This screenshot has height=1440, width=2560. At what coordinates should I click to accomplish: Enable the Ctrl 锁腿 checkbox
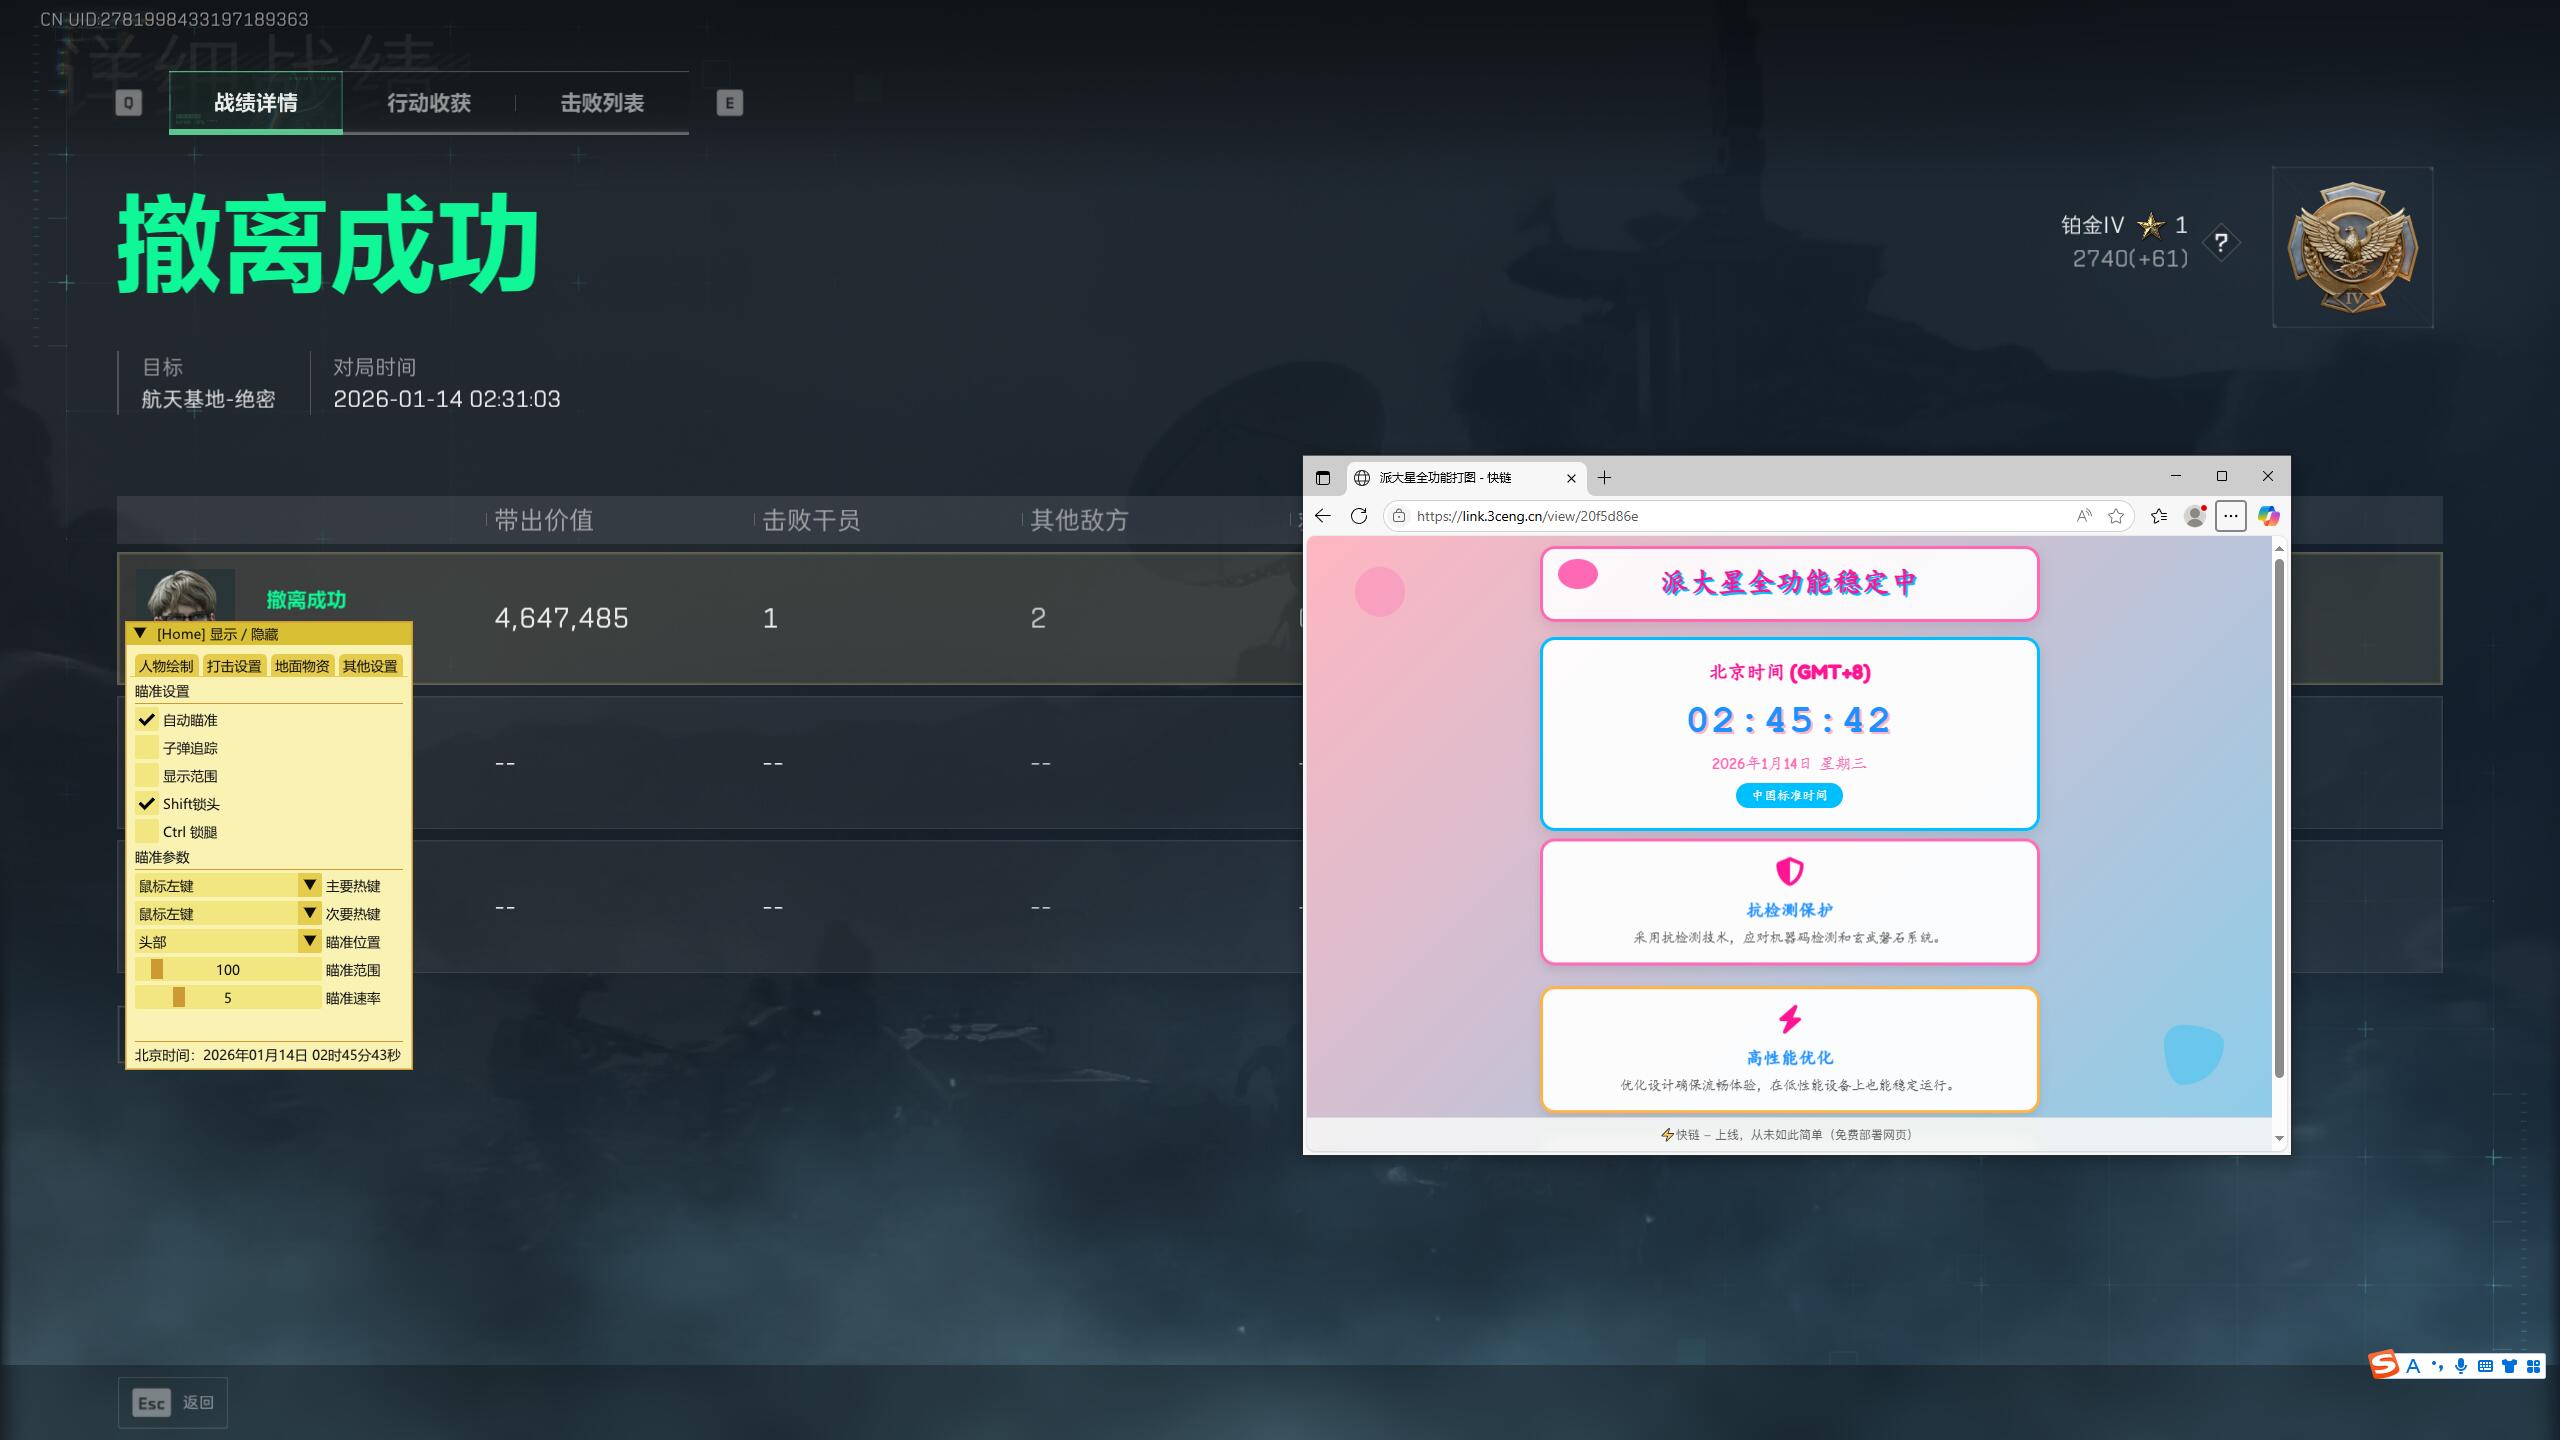point(147,832)
